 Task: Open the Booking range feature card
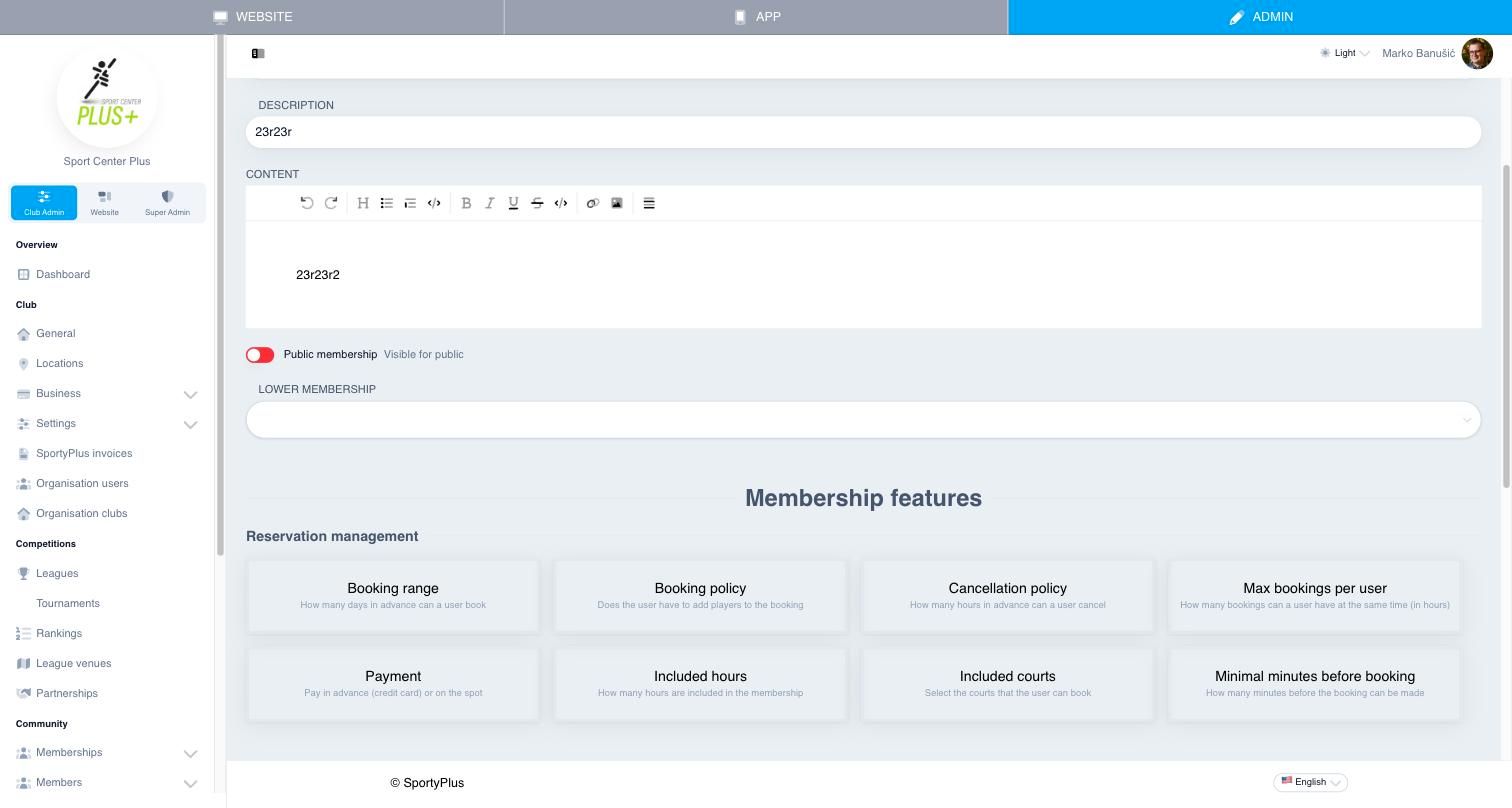click(393, 596)
